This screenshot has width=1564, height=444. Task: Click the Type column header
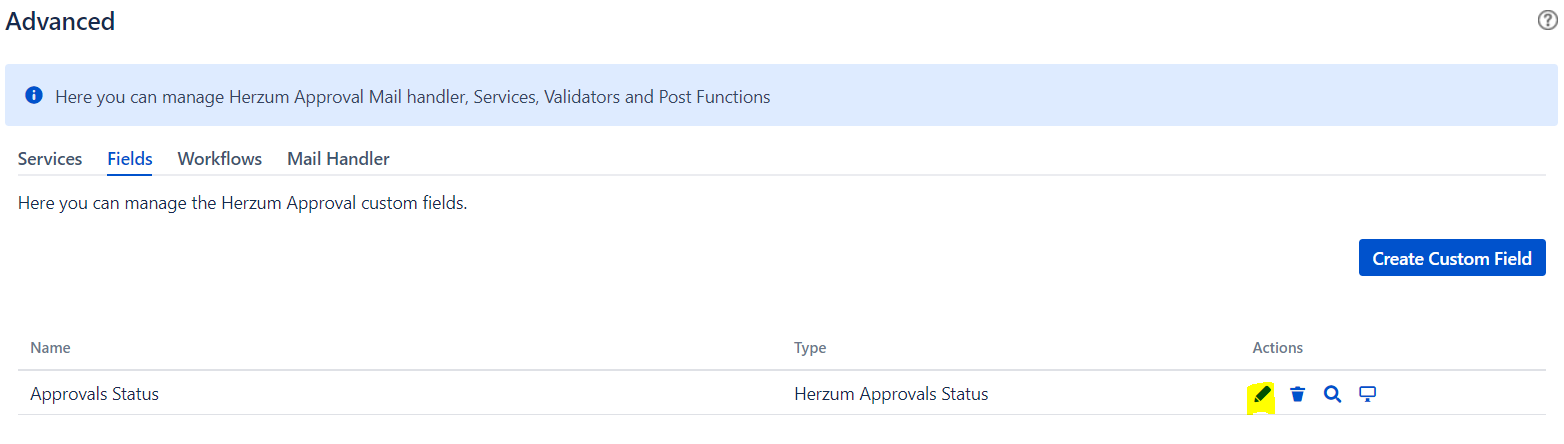tap(810, 348)
